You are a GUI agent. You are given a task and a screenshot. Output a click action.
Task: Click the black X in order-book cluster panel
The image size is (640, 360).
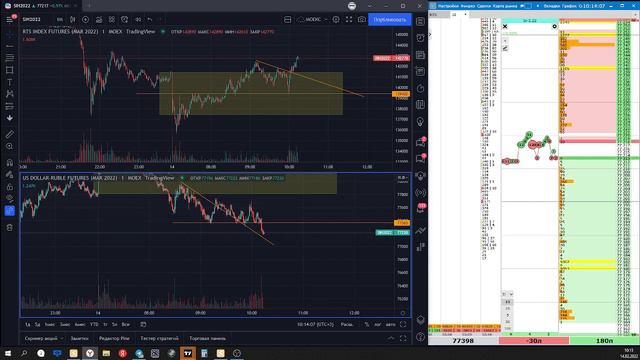point(505,27)
